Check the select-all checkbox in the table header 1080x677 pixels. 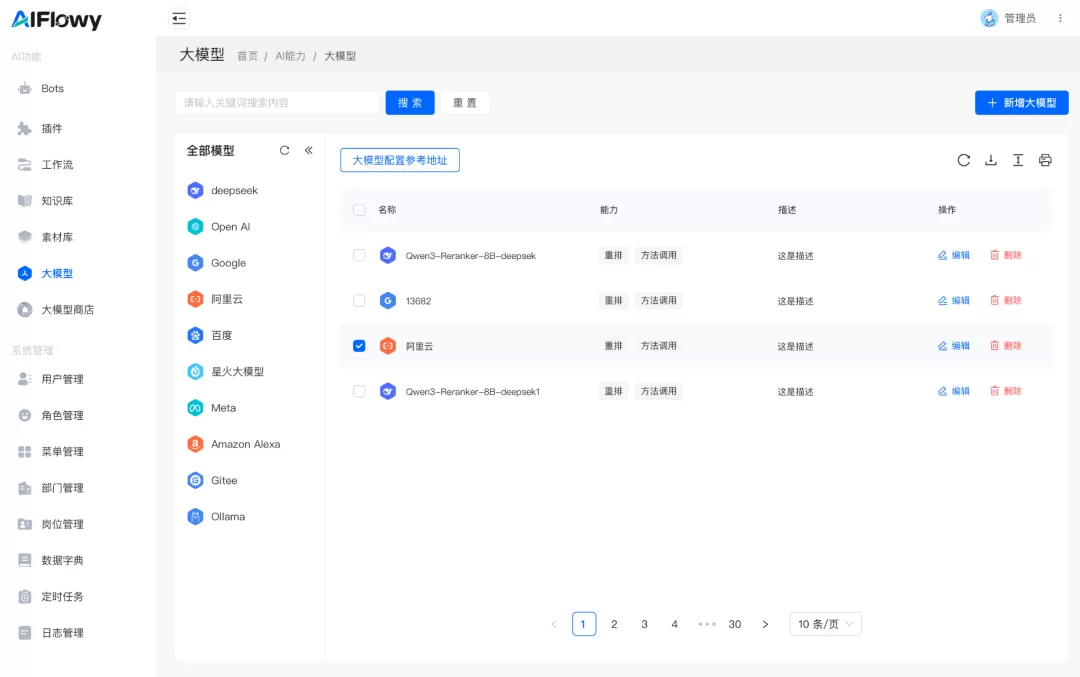(359, 210)
